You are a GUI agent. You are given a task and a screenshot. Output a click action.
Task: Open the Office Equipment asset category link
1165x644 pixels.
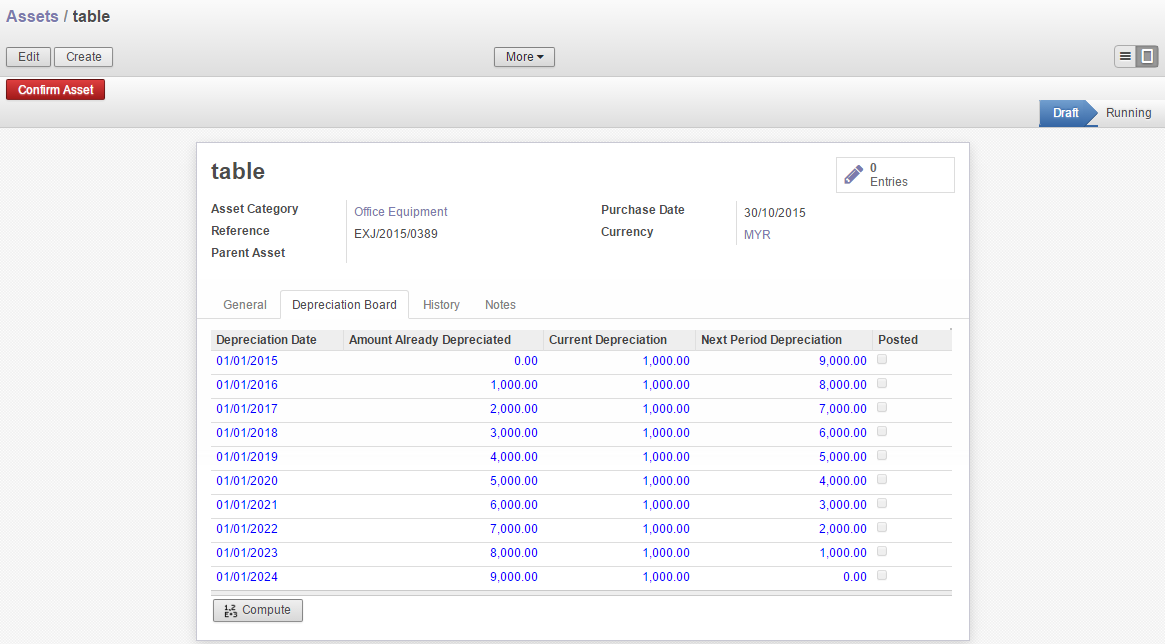coord(400,211)
